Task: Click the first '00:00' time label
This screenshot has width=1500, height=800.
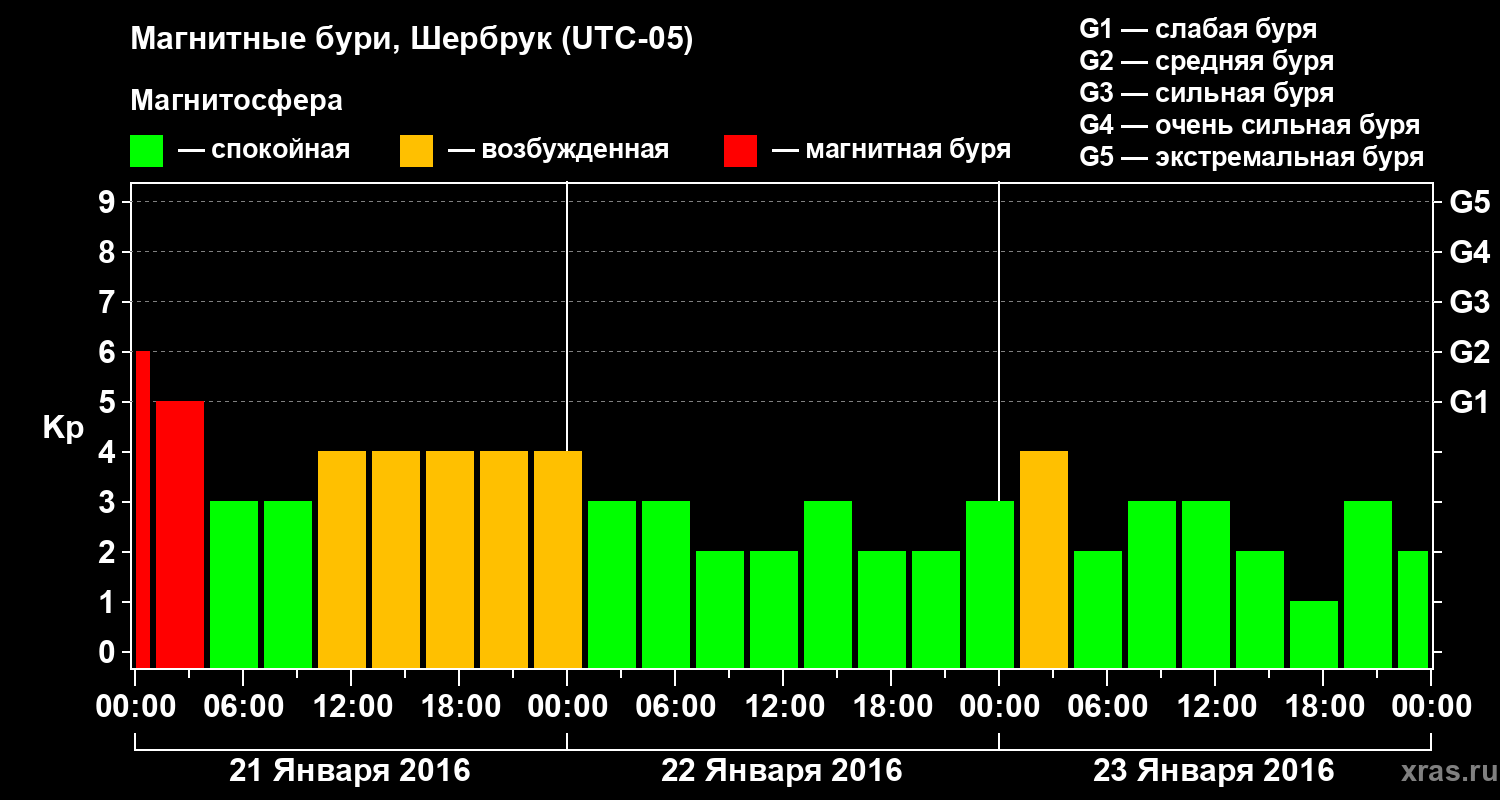Action: (135, 707)
